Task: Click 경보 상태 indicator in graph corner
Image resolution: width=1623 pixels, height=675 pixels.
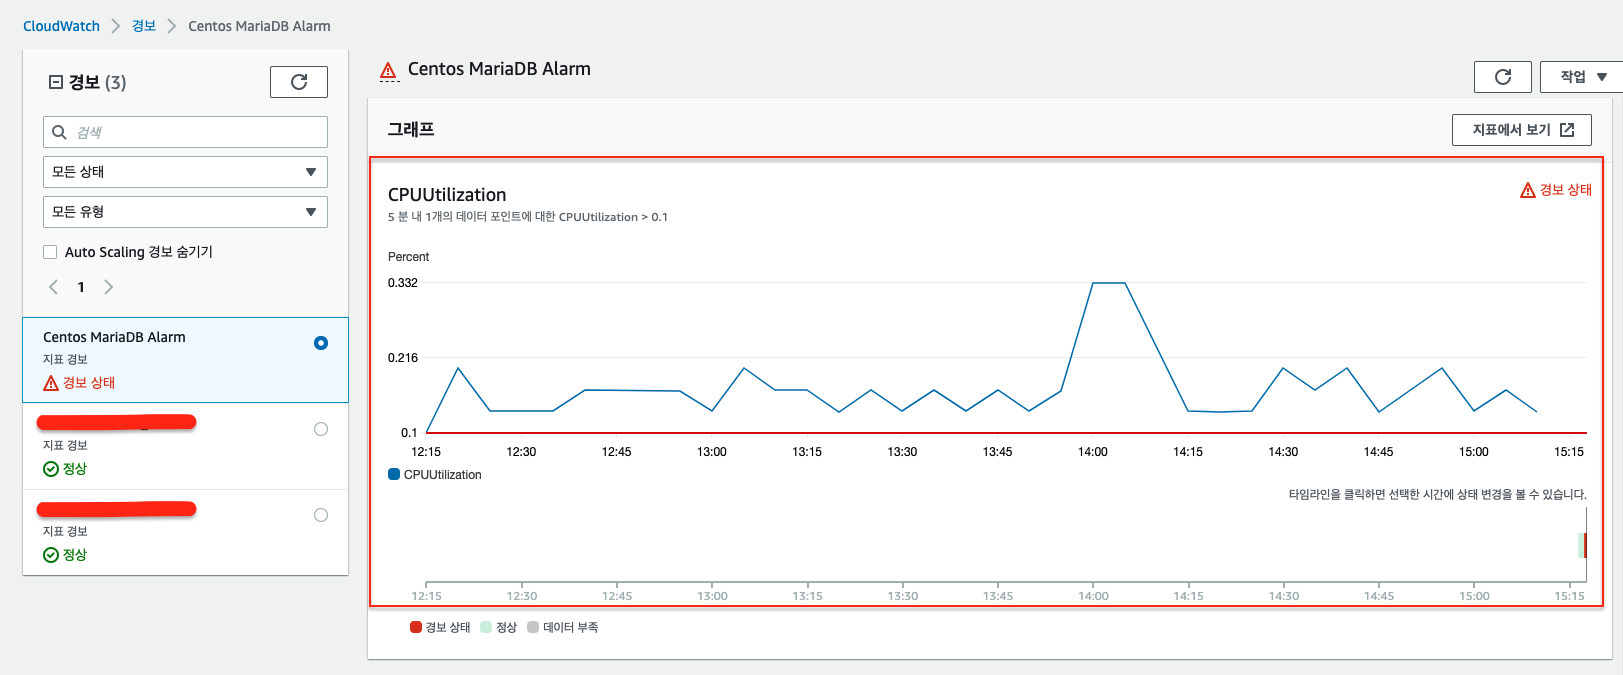Action: point(1556,190)
